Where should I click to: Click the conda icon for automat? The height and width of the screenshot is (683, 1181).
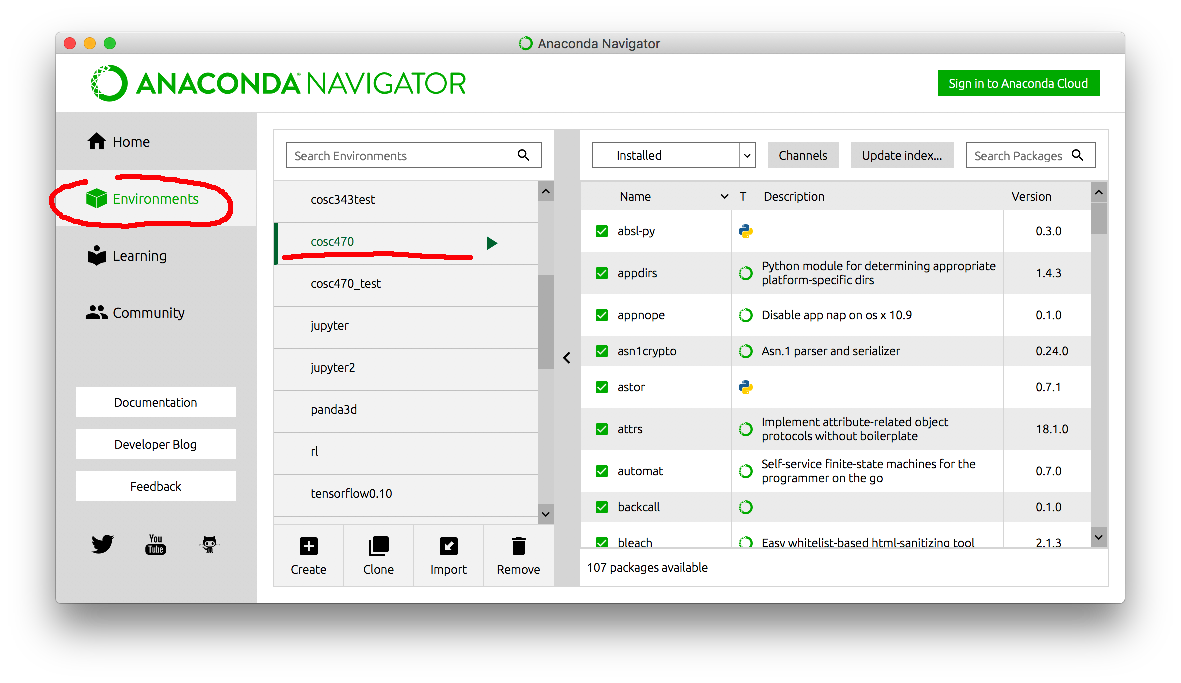[746, 471]
